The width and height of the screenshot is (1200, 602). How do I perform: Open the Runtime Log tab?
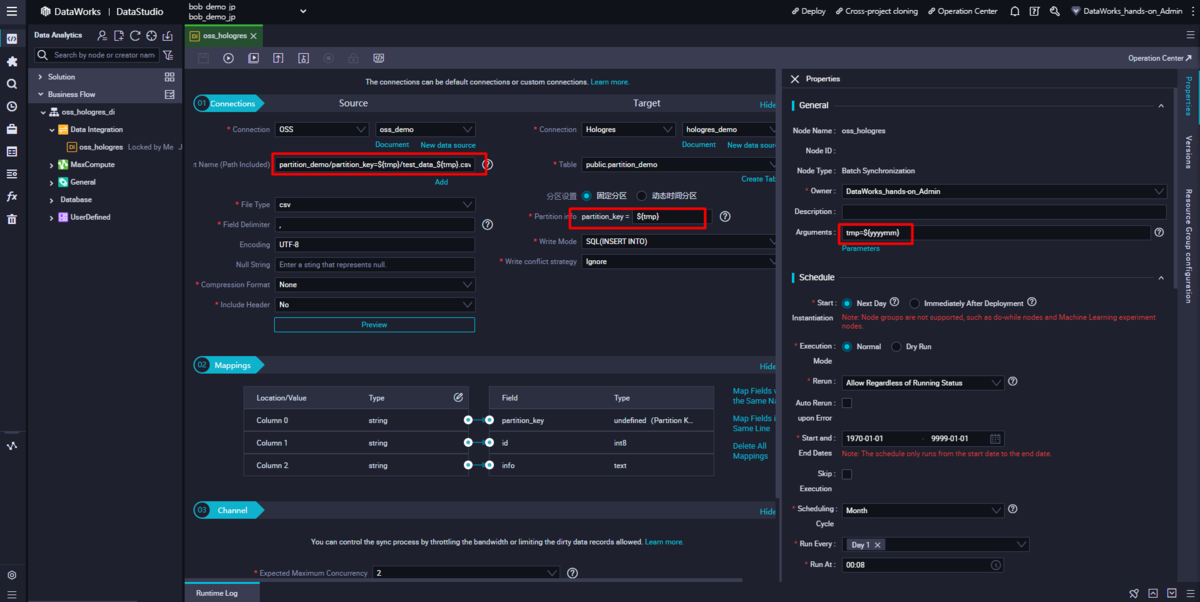point(217,593)
